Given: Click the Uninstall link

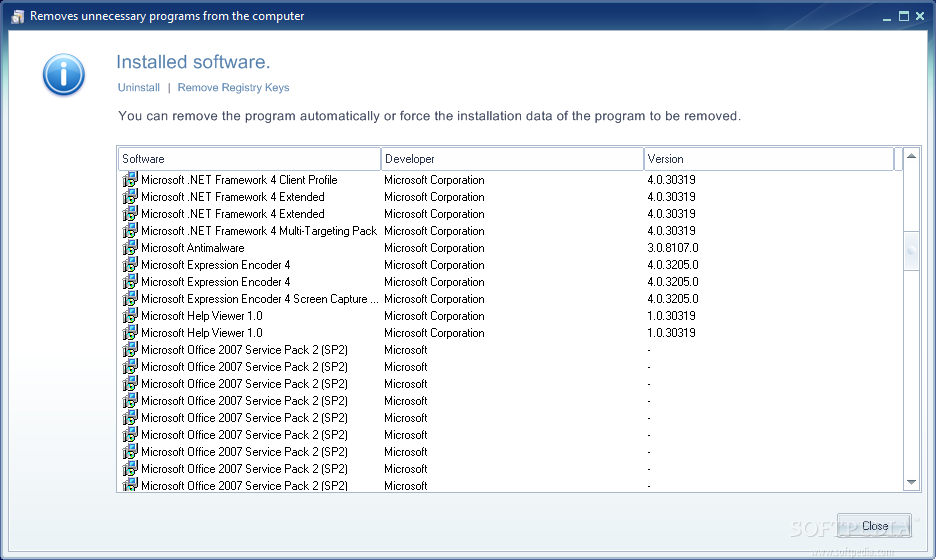Looking at the screenshot, I should click(x=138, y=87).
